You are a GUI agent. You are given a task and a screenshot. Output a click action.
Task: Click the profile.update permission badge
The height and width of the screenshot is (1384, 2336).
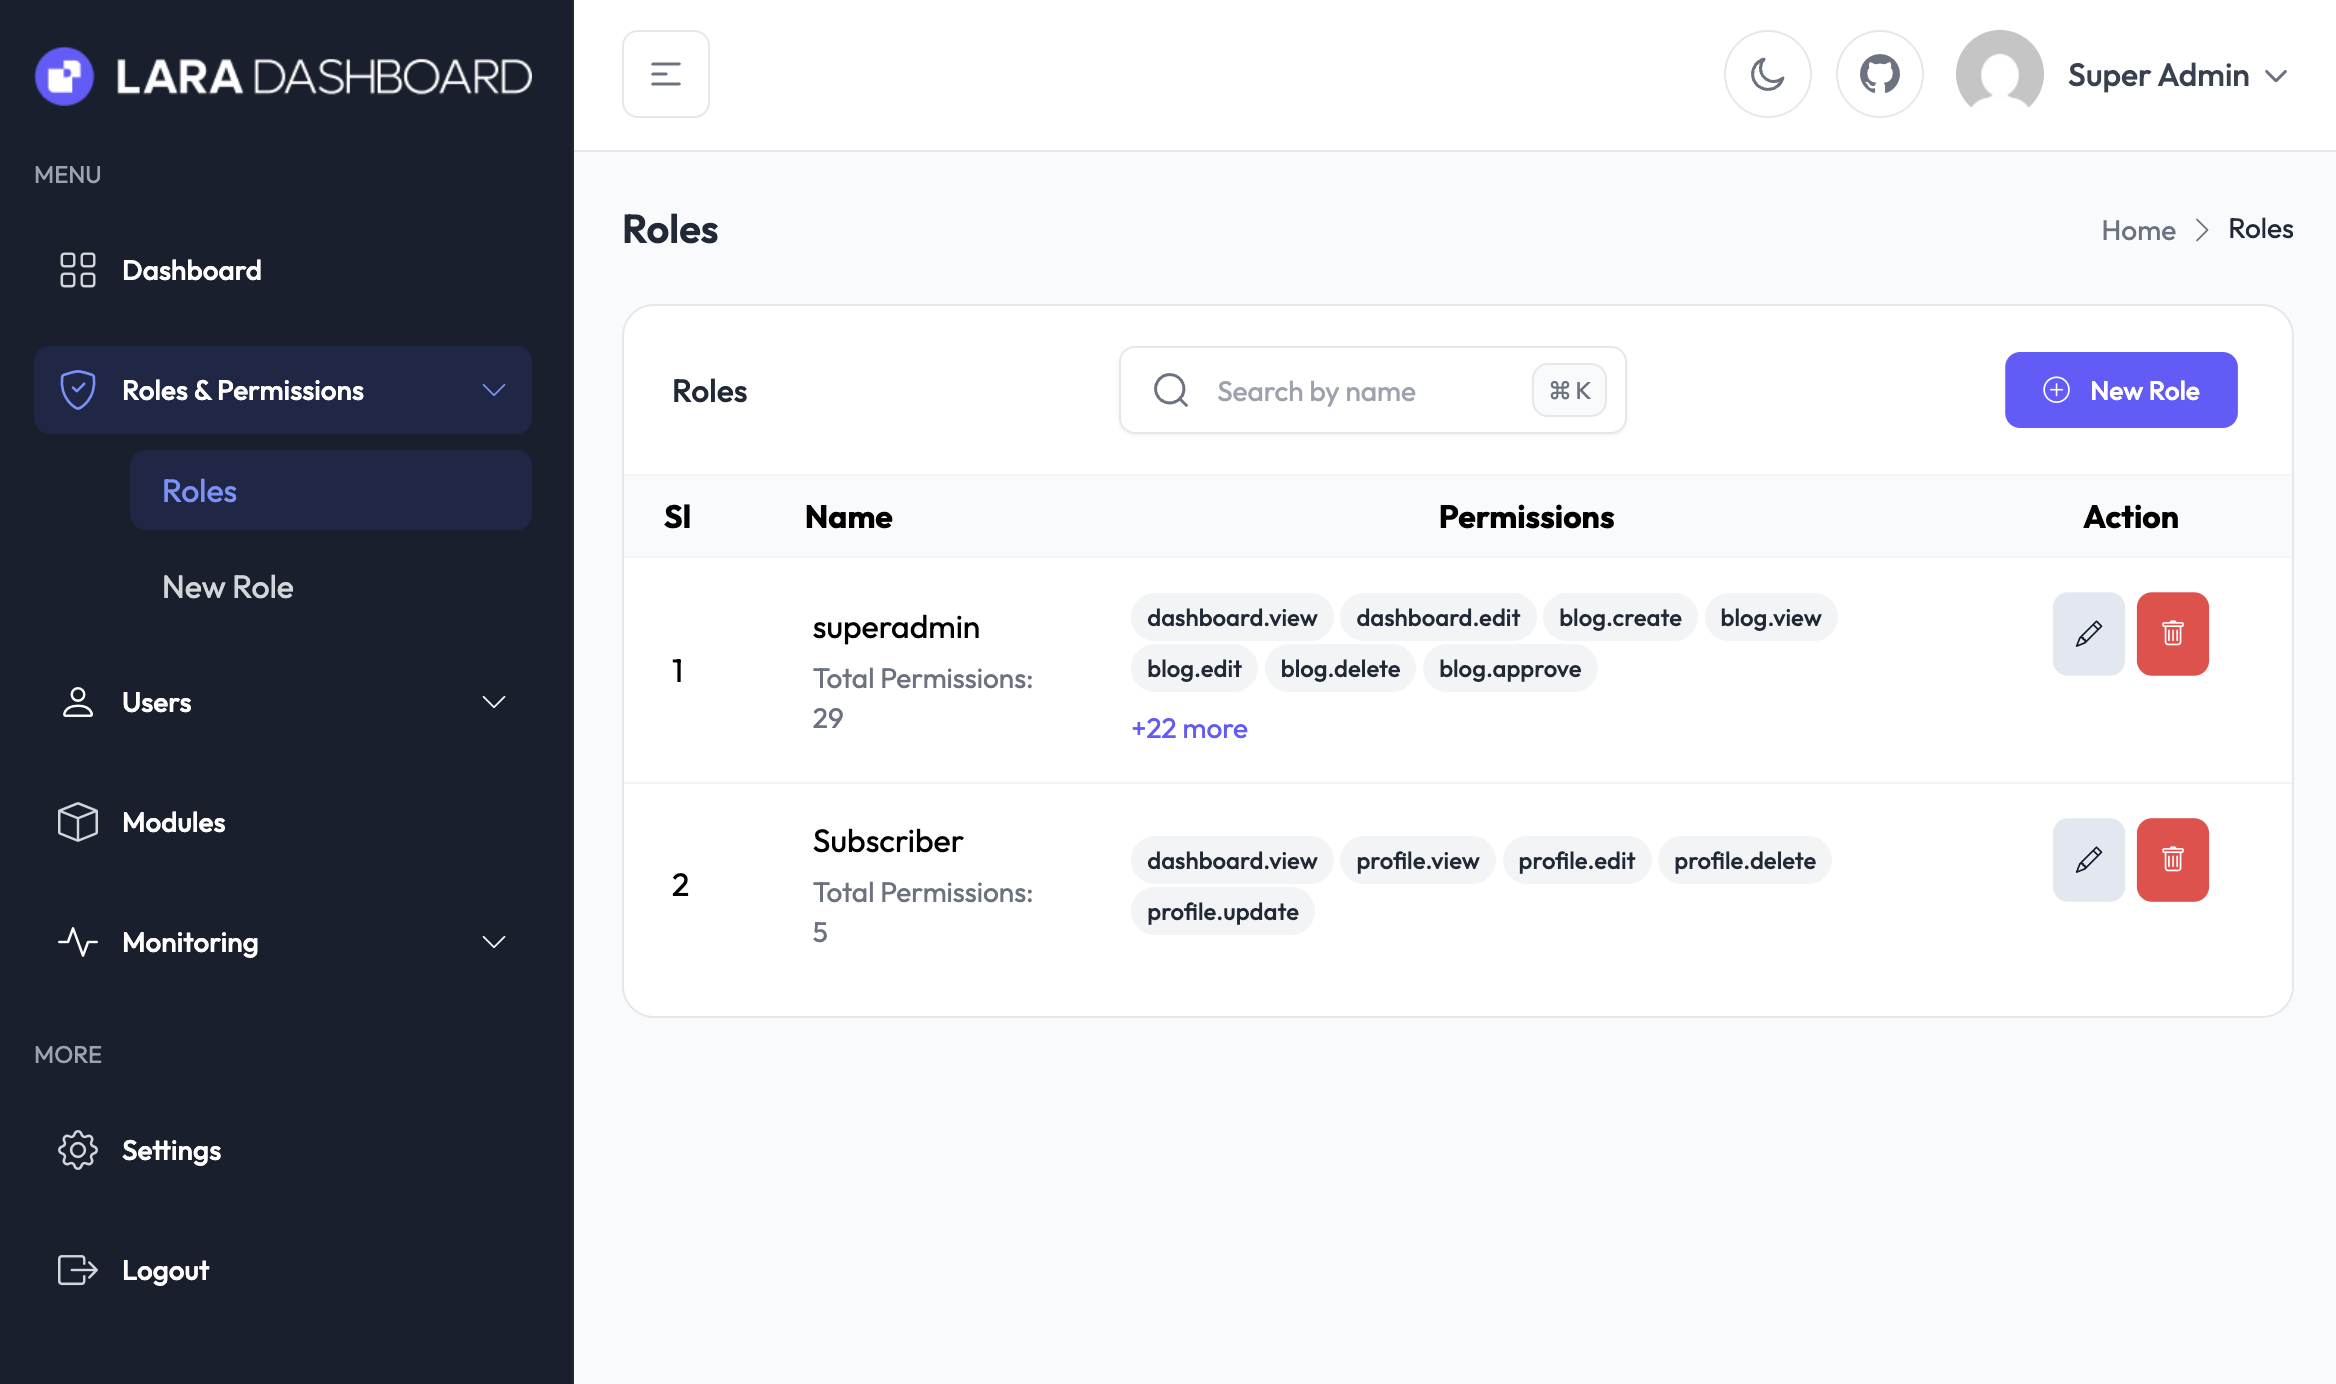coord(1223,912)
